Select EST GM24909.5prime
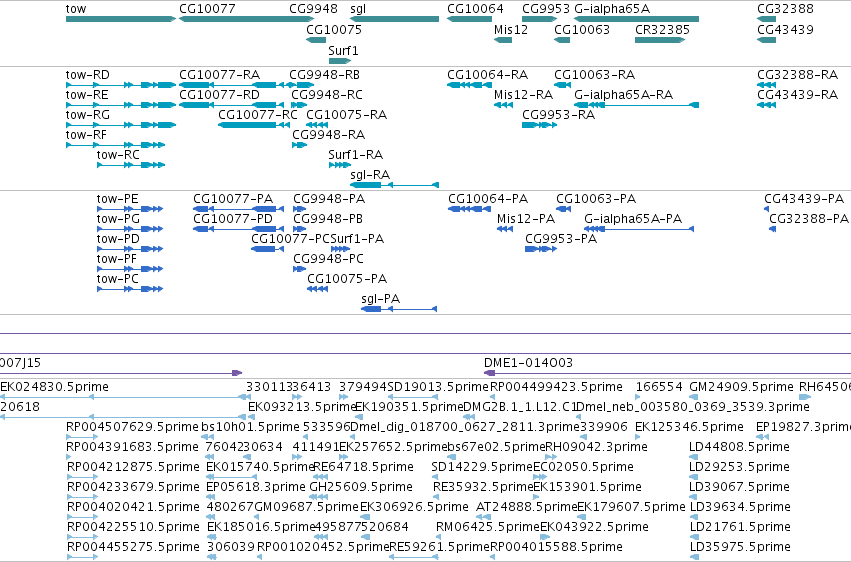 (694, 397)
